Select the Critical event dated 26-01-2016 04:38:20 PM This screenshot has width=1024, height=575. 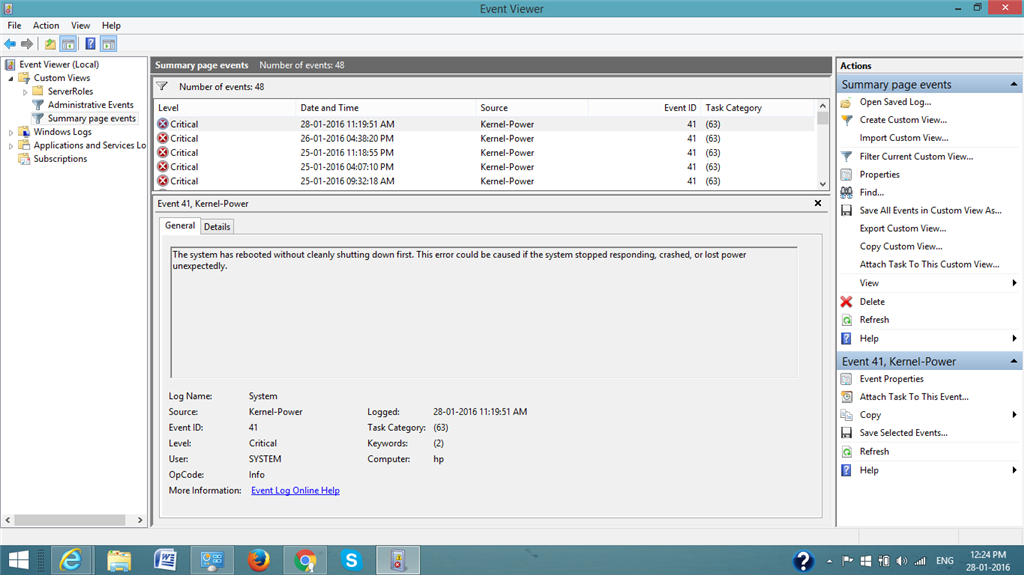tap(484, 139)
